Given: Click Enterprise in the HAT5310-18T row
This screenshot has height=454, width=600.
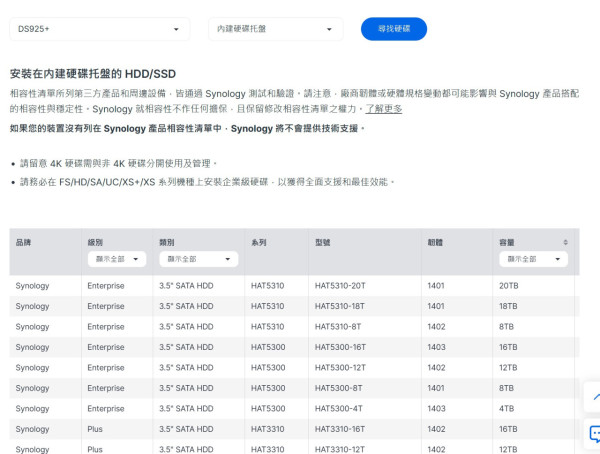Looking at the screenshot, I should tap(106, 306).
